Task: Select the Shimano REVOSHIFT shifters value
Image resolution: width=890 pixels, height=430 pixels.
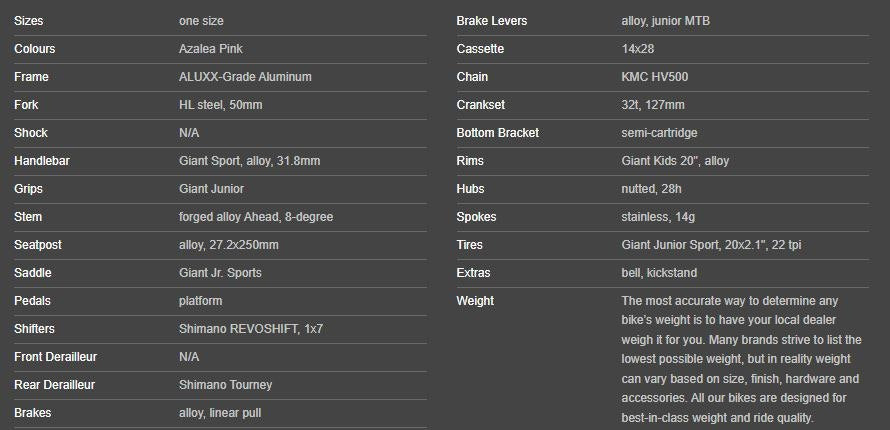Action: 251,329
